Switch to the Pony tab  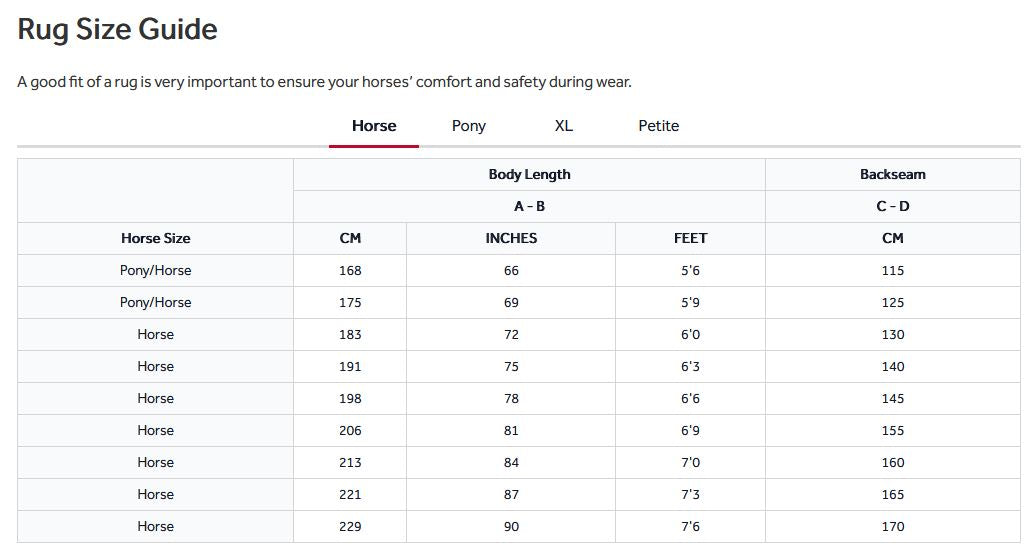469,125
